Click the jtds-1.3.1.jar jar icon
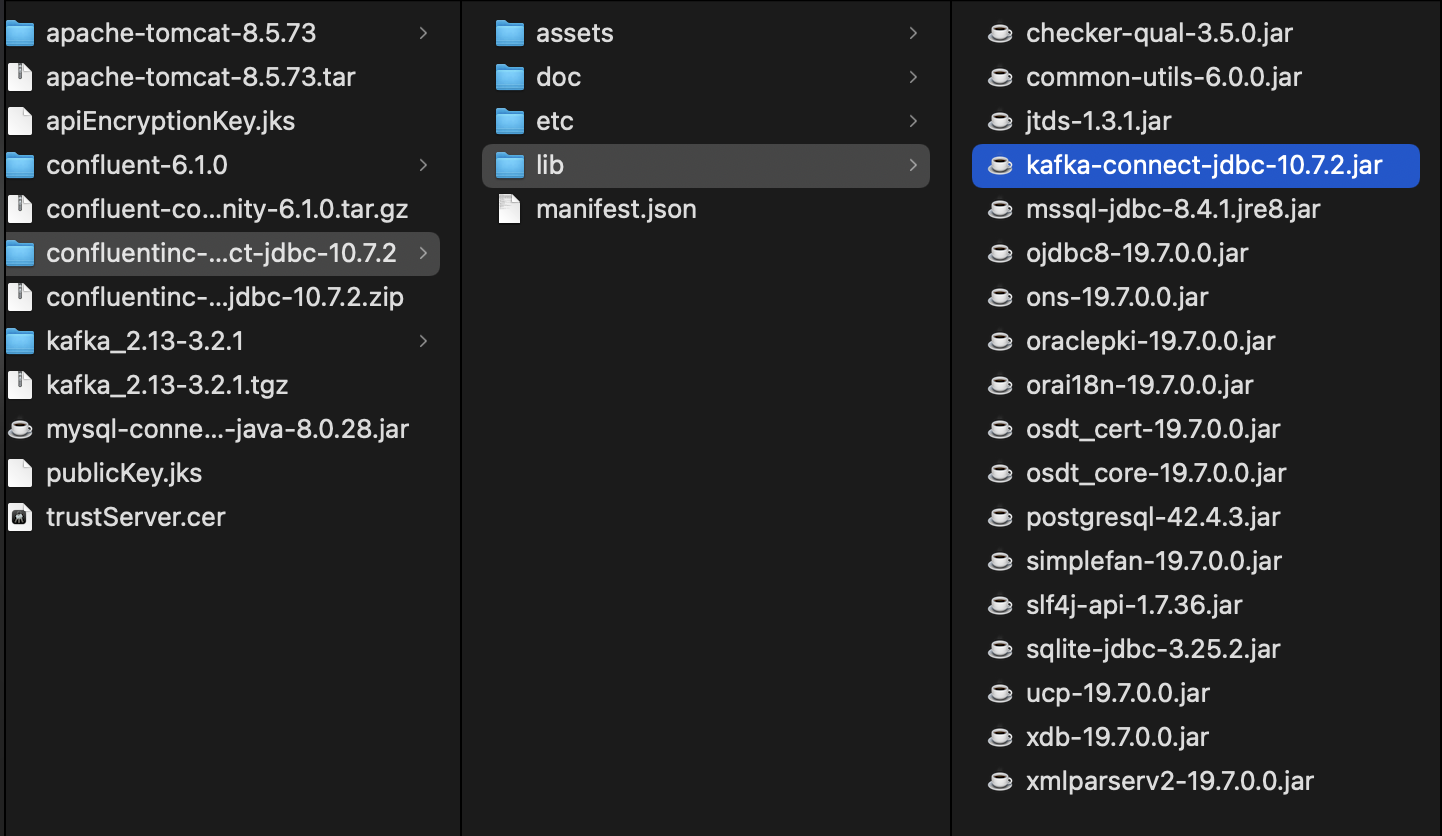This screenshot has height=836, width=1442. (x=1000, y=121)
